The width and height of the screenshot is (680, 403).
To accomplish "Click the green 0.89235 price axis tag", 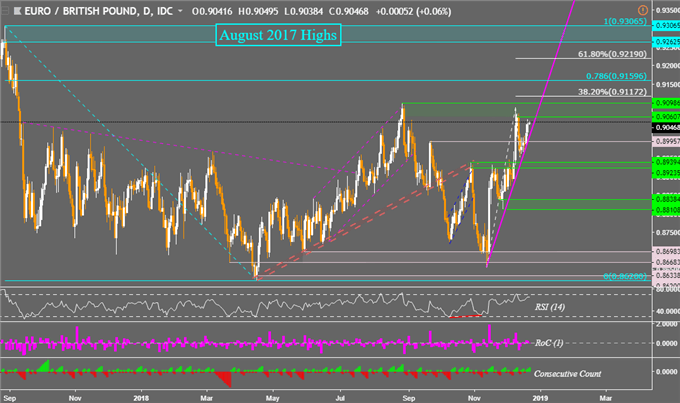I will point(666,173).
